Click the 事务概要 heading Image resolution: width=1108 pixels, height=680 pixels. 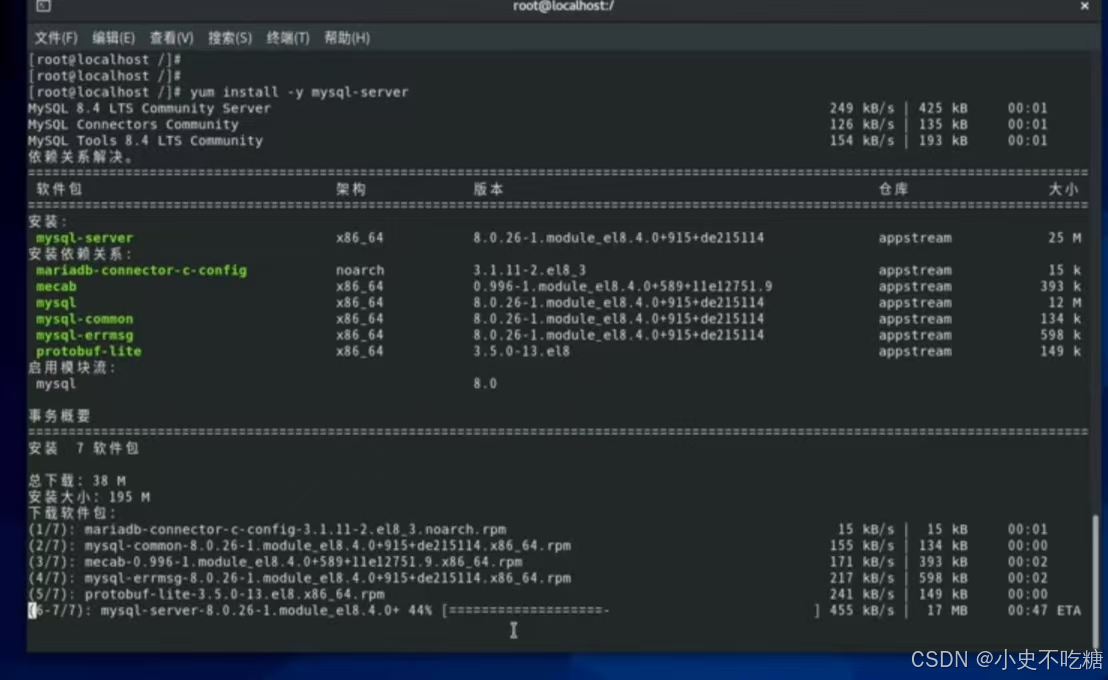click(x=59, y=416)
